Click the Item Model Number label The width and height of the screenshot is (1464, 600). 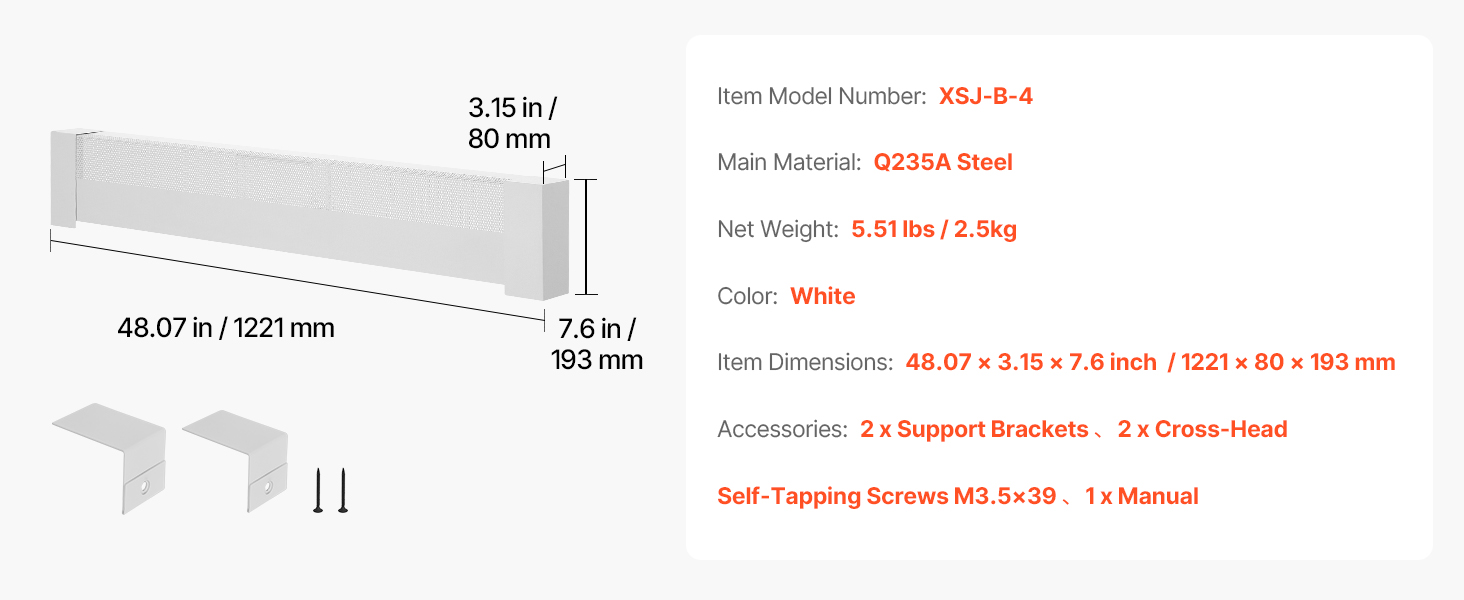822,96
